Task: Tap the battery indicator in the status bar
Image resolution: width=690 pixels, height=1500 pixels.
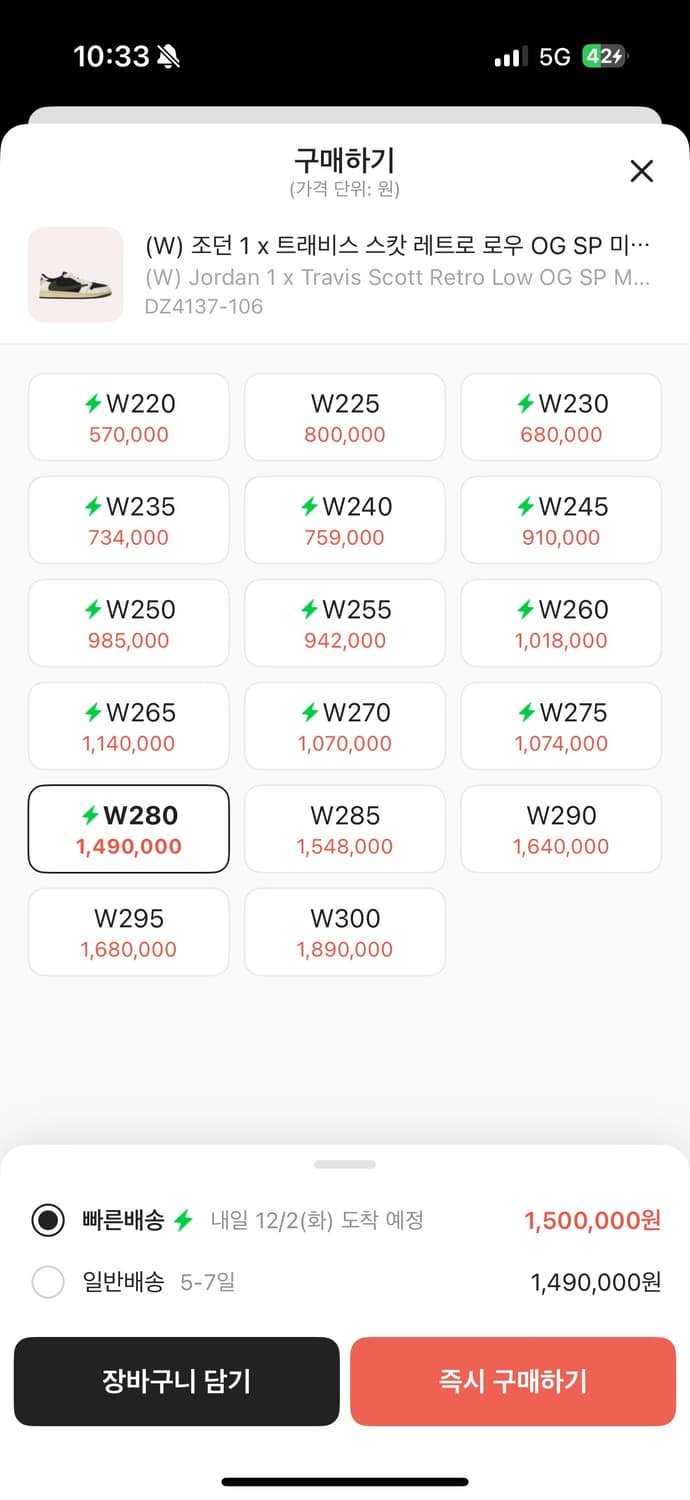Action: coord(606,56)
